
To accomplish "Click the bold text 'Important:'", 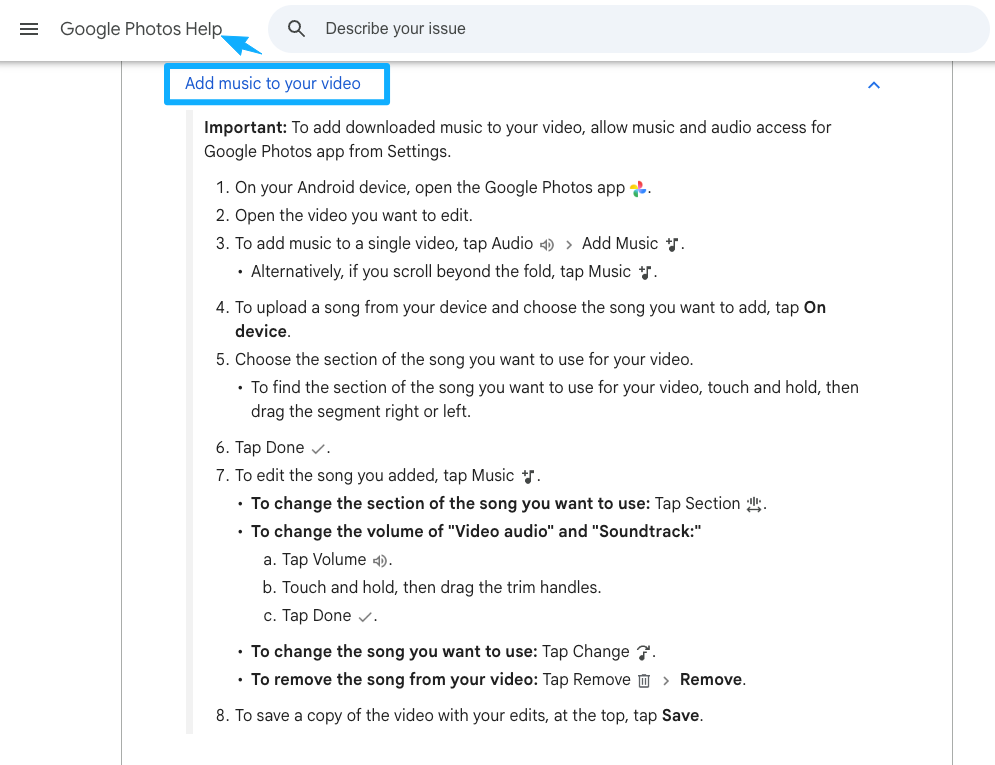I will [x=246, y=128].
